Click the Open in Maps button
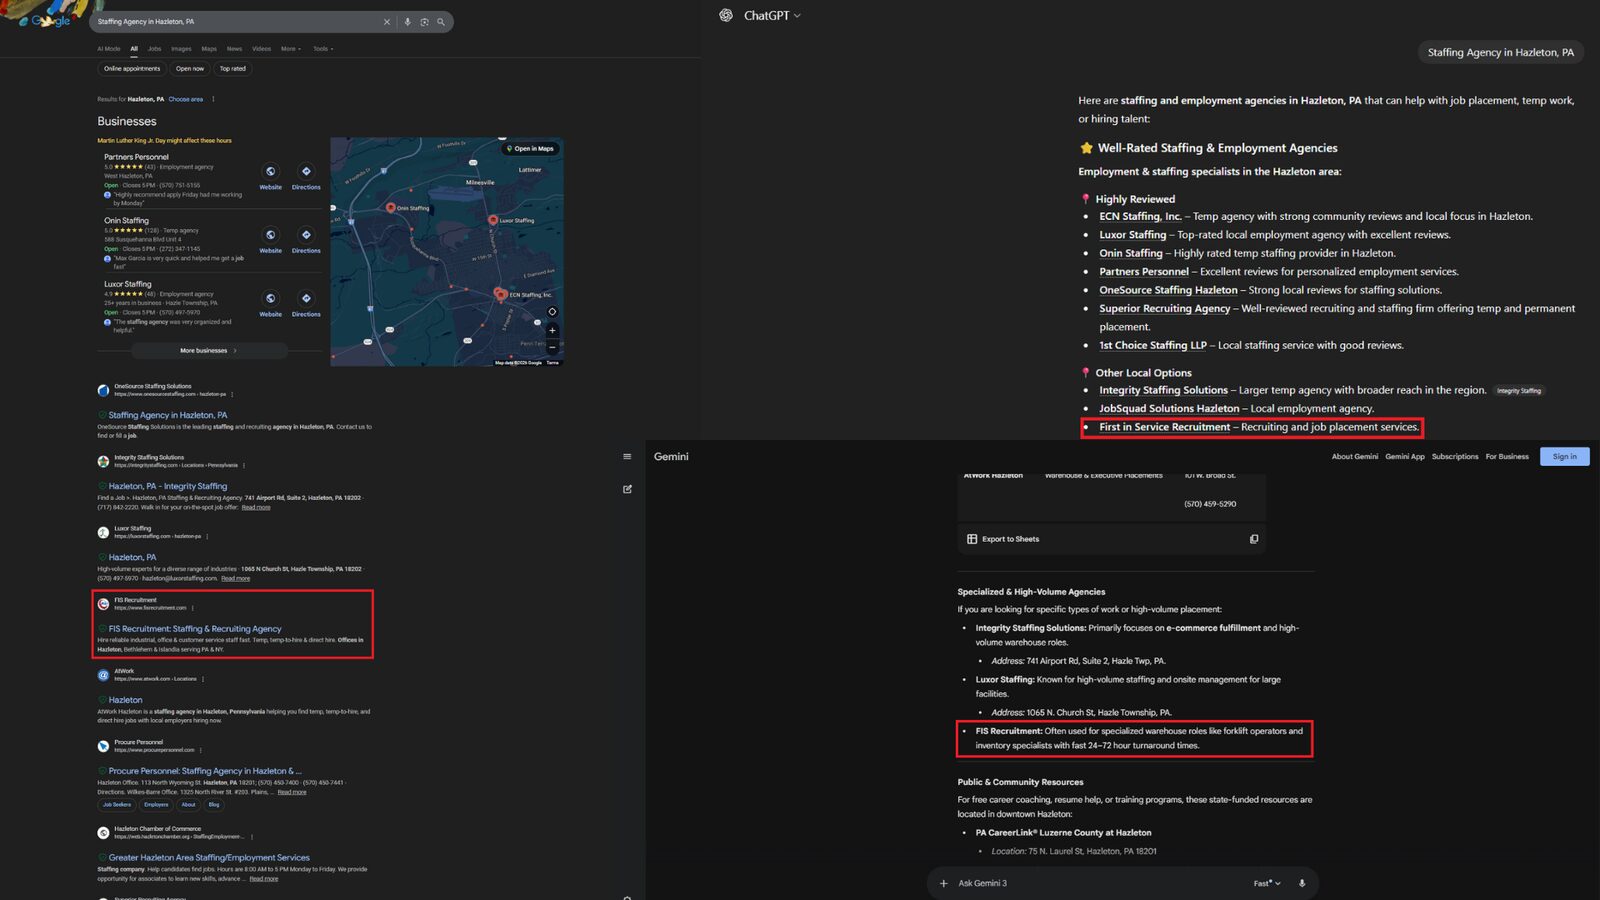 pos(530,148)
